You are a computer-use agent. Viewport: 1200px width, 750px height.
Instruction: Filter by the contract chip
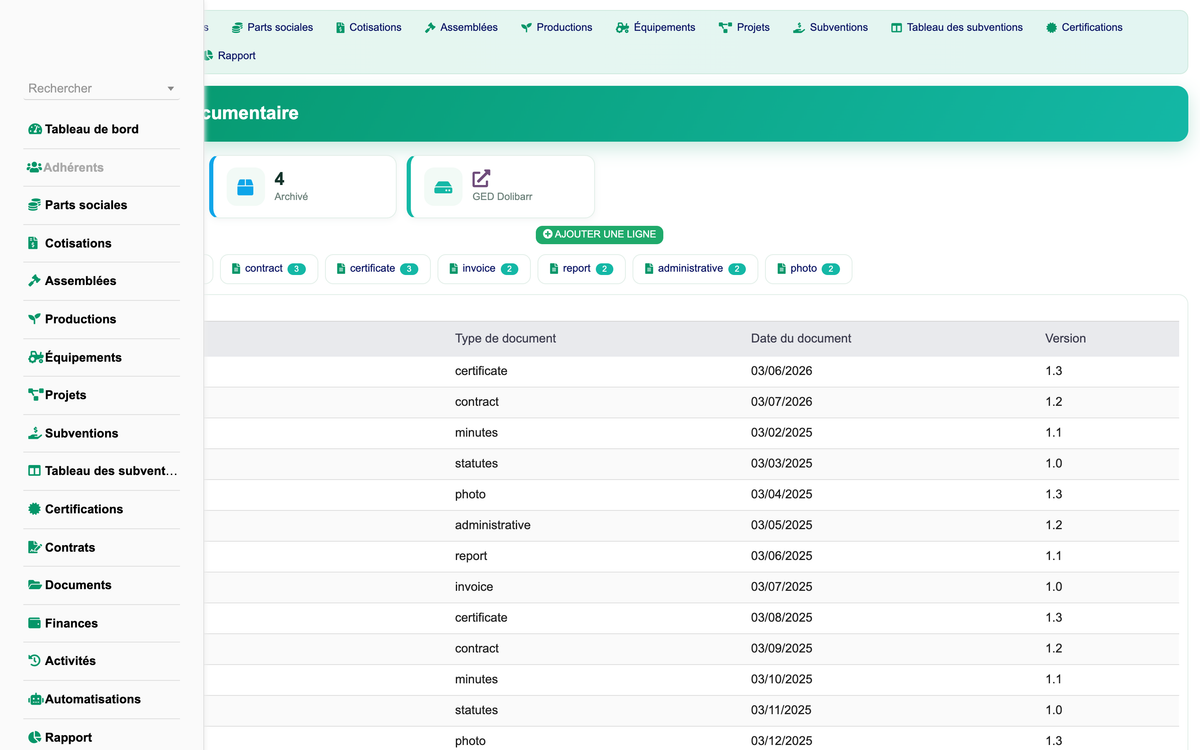269,269
